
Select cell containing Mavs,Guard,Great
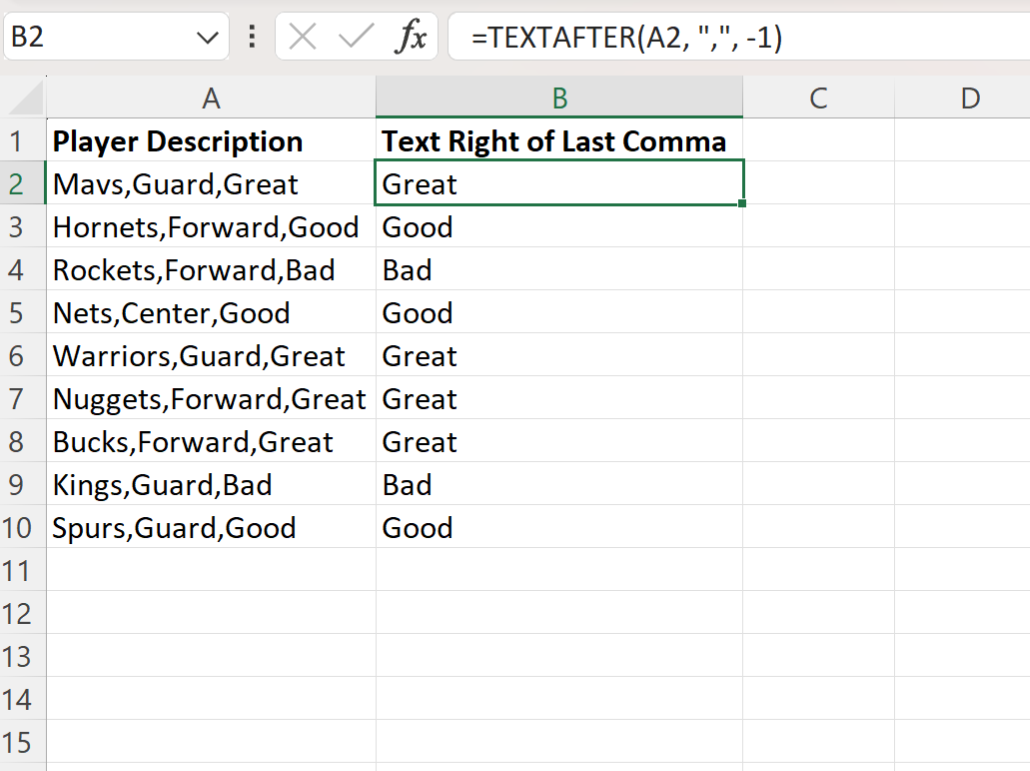coord(211,183)
